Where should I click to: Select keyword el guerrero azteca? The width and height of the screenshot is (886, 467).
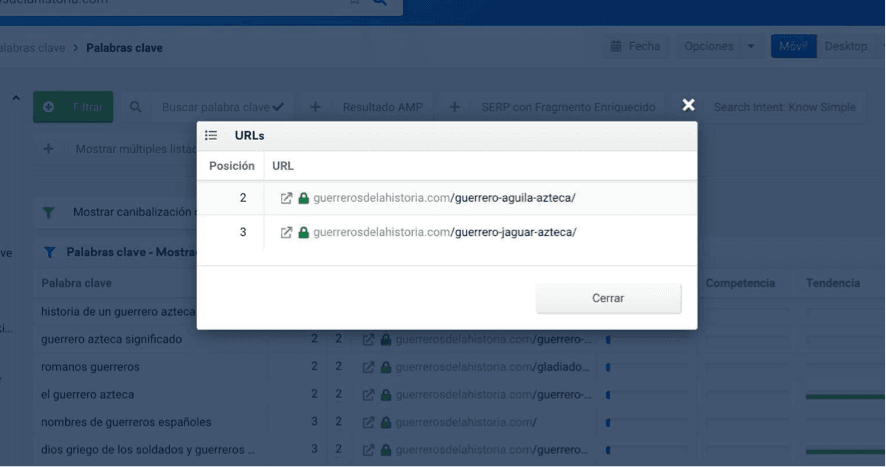coord(87,395)
